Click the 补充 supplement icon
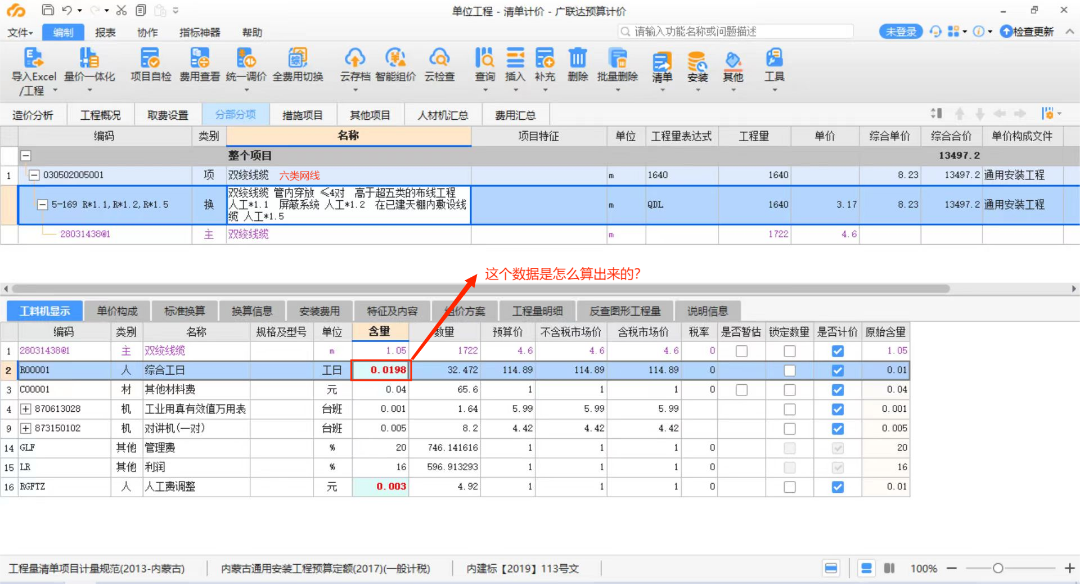The image size is (1080, 584). [x=545, y=57]
